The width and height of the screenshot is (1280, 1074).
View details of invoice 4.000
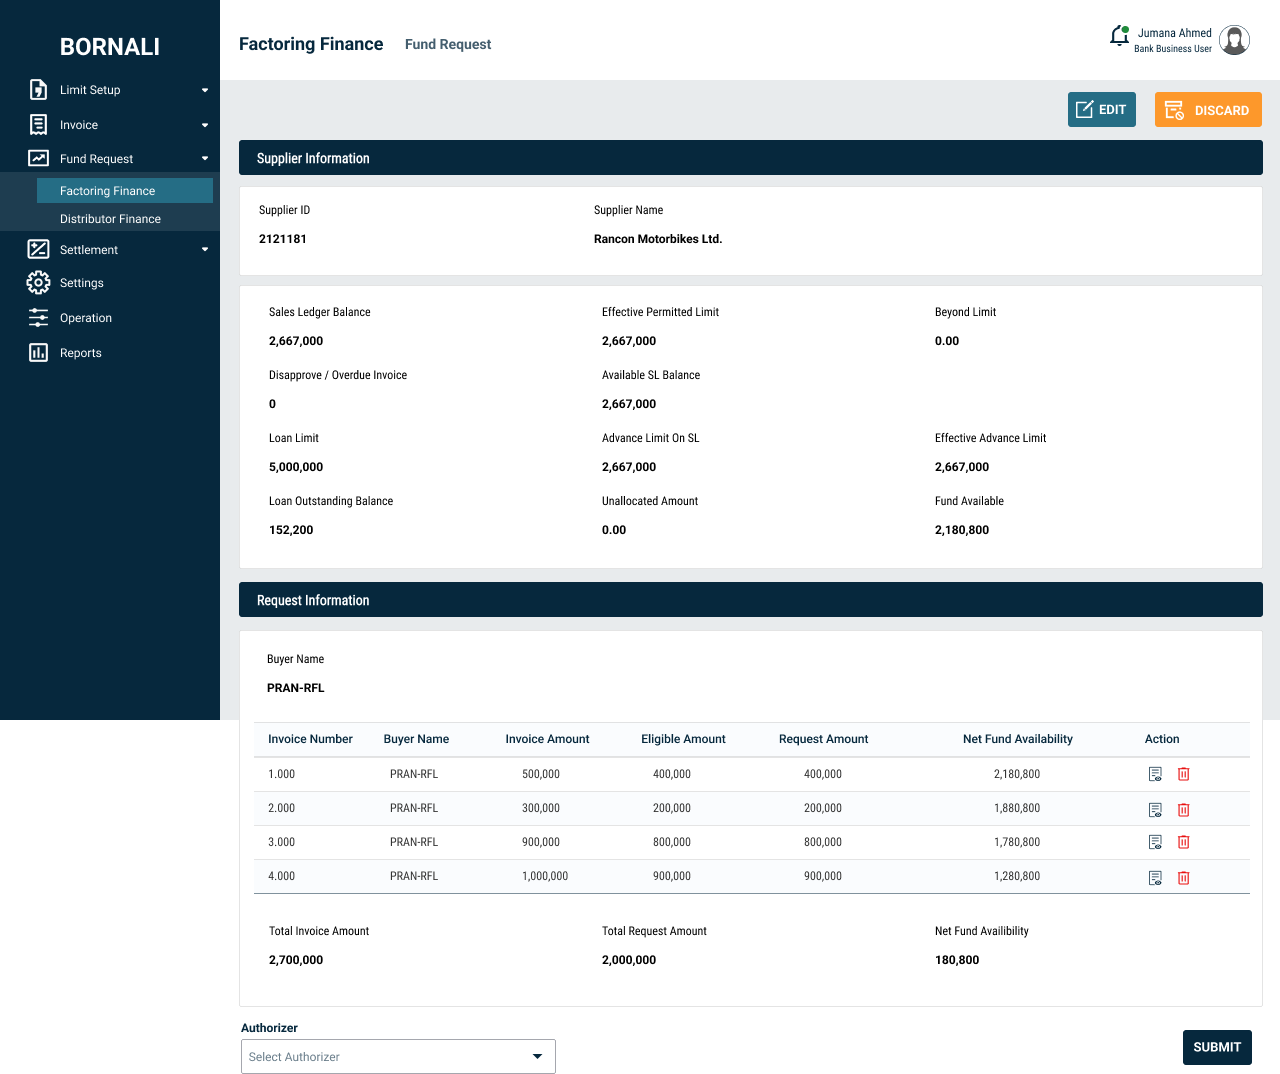coord(1155,877)
